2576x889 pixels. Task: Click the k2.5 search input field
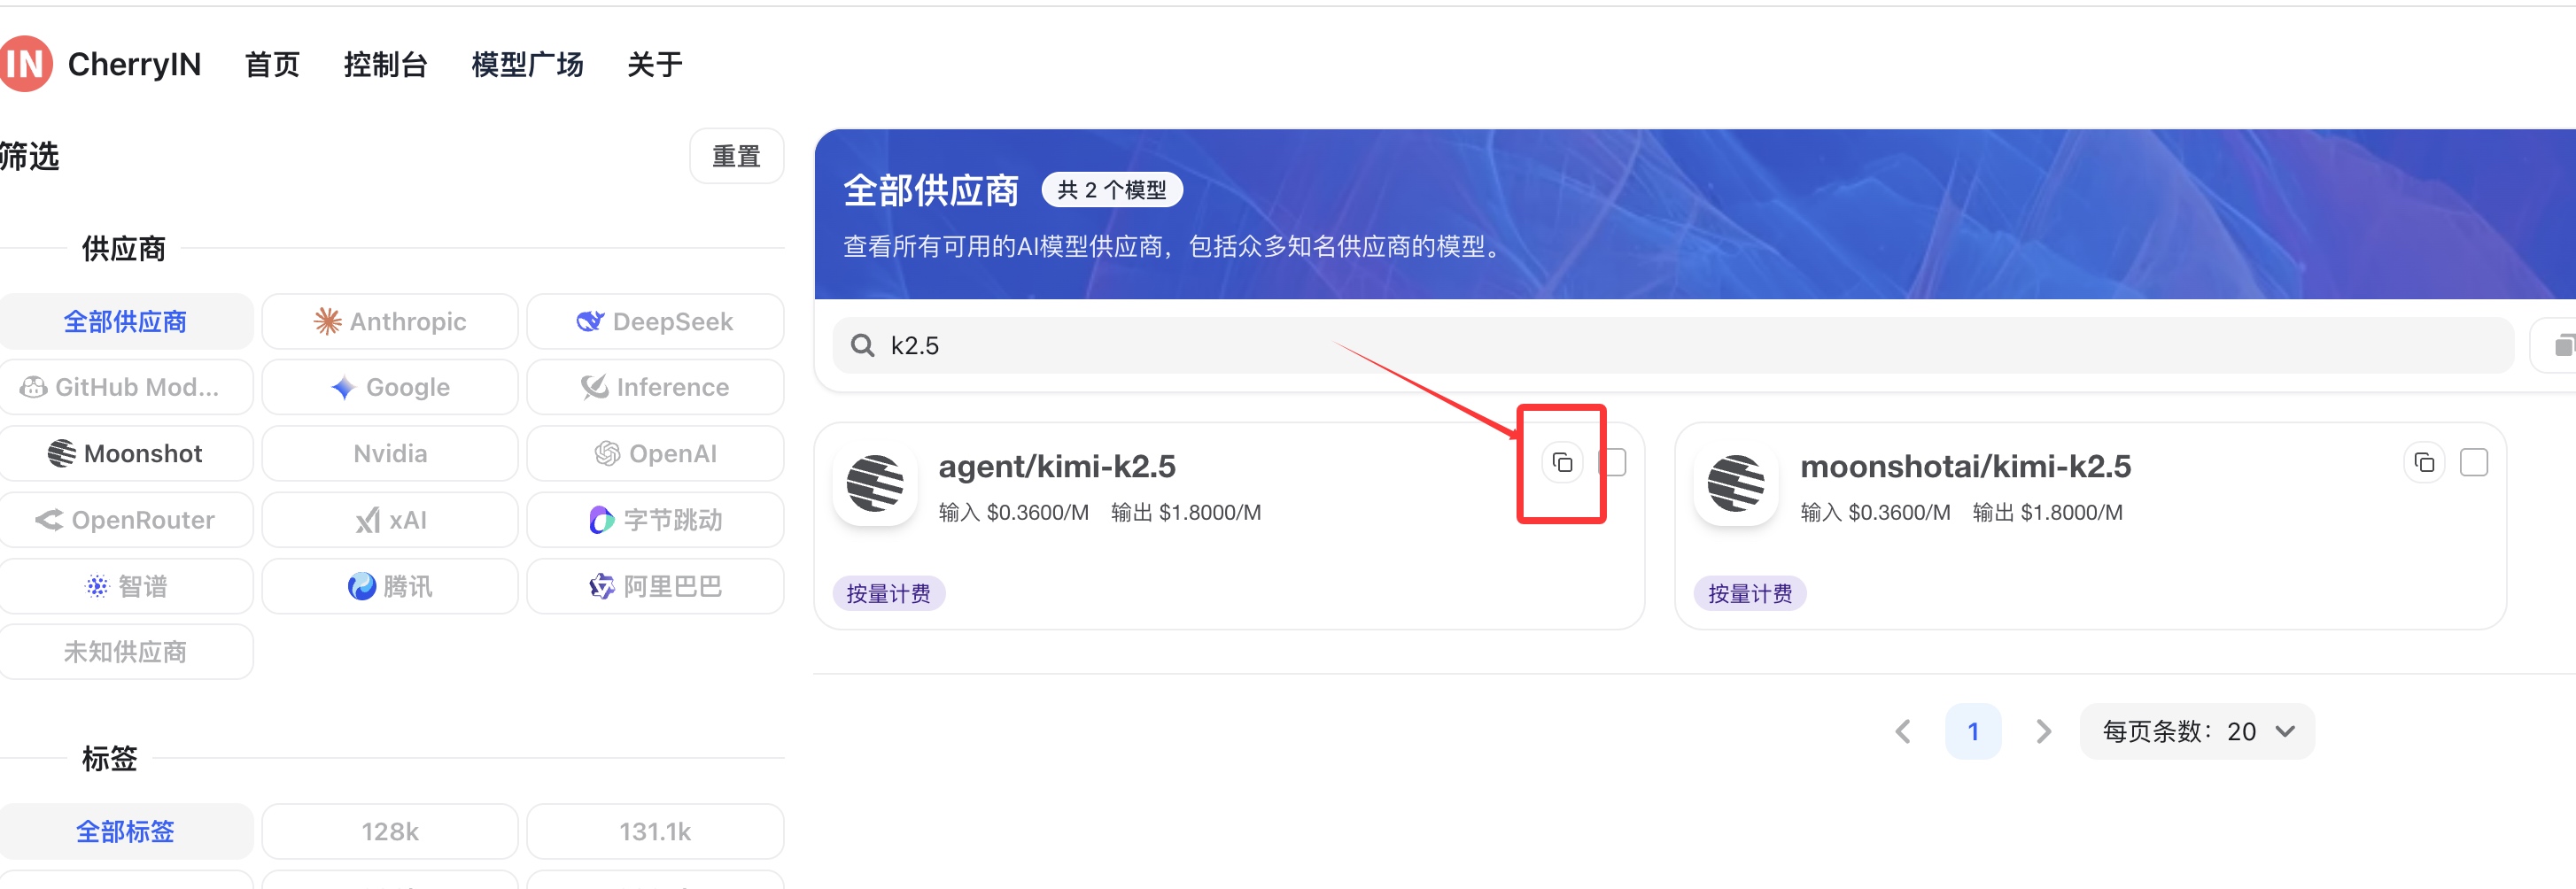click(x=1600, y=346)
